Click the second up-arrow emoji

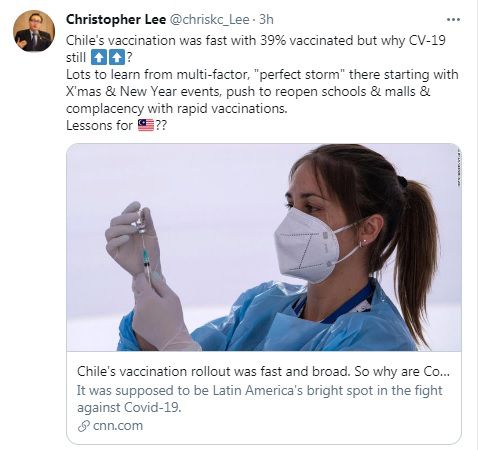click(117, 58)
